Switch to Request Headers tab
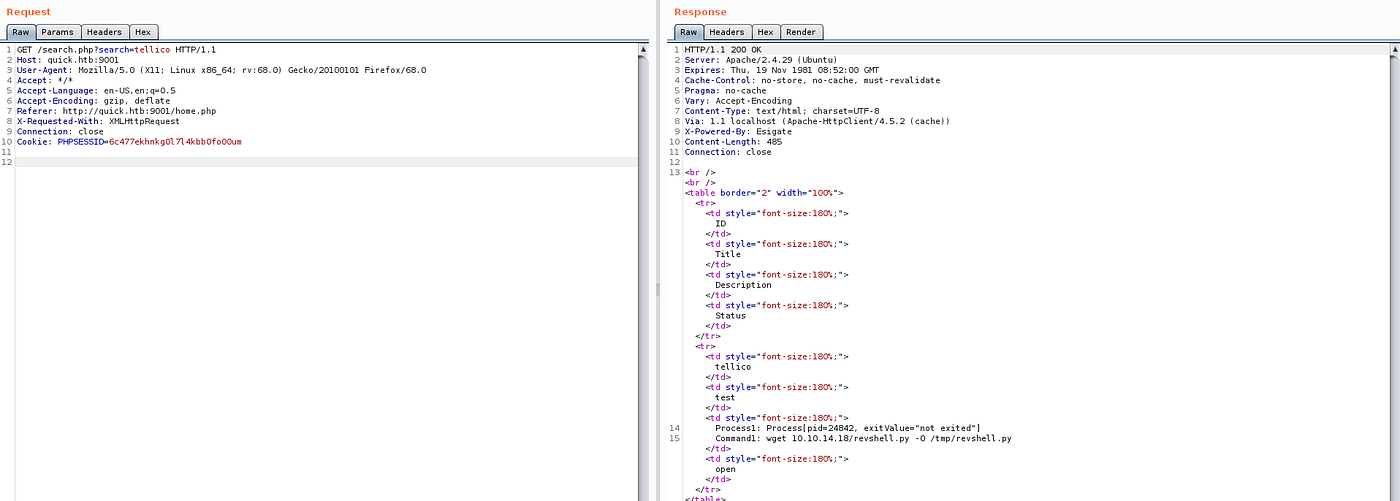Screen dimensions: 1400x501 click(x=104, y=32)
